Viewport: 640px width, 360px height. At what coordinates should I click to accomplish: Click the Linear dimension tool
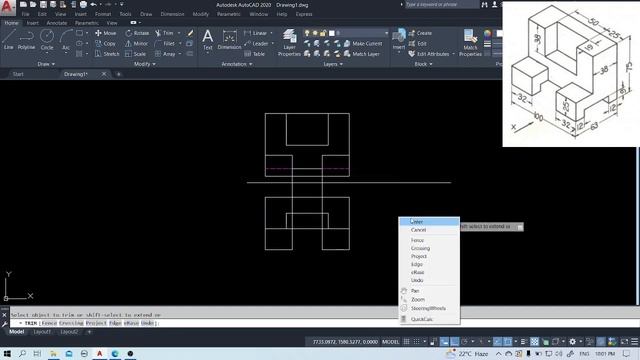click(256, 33)
